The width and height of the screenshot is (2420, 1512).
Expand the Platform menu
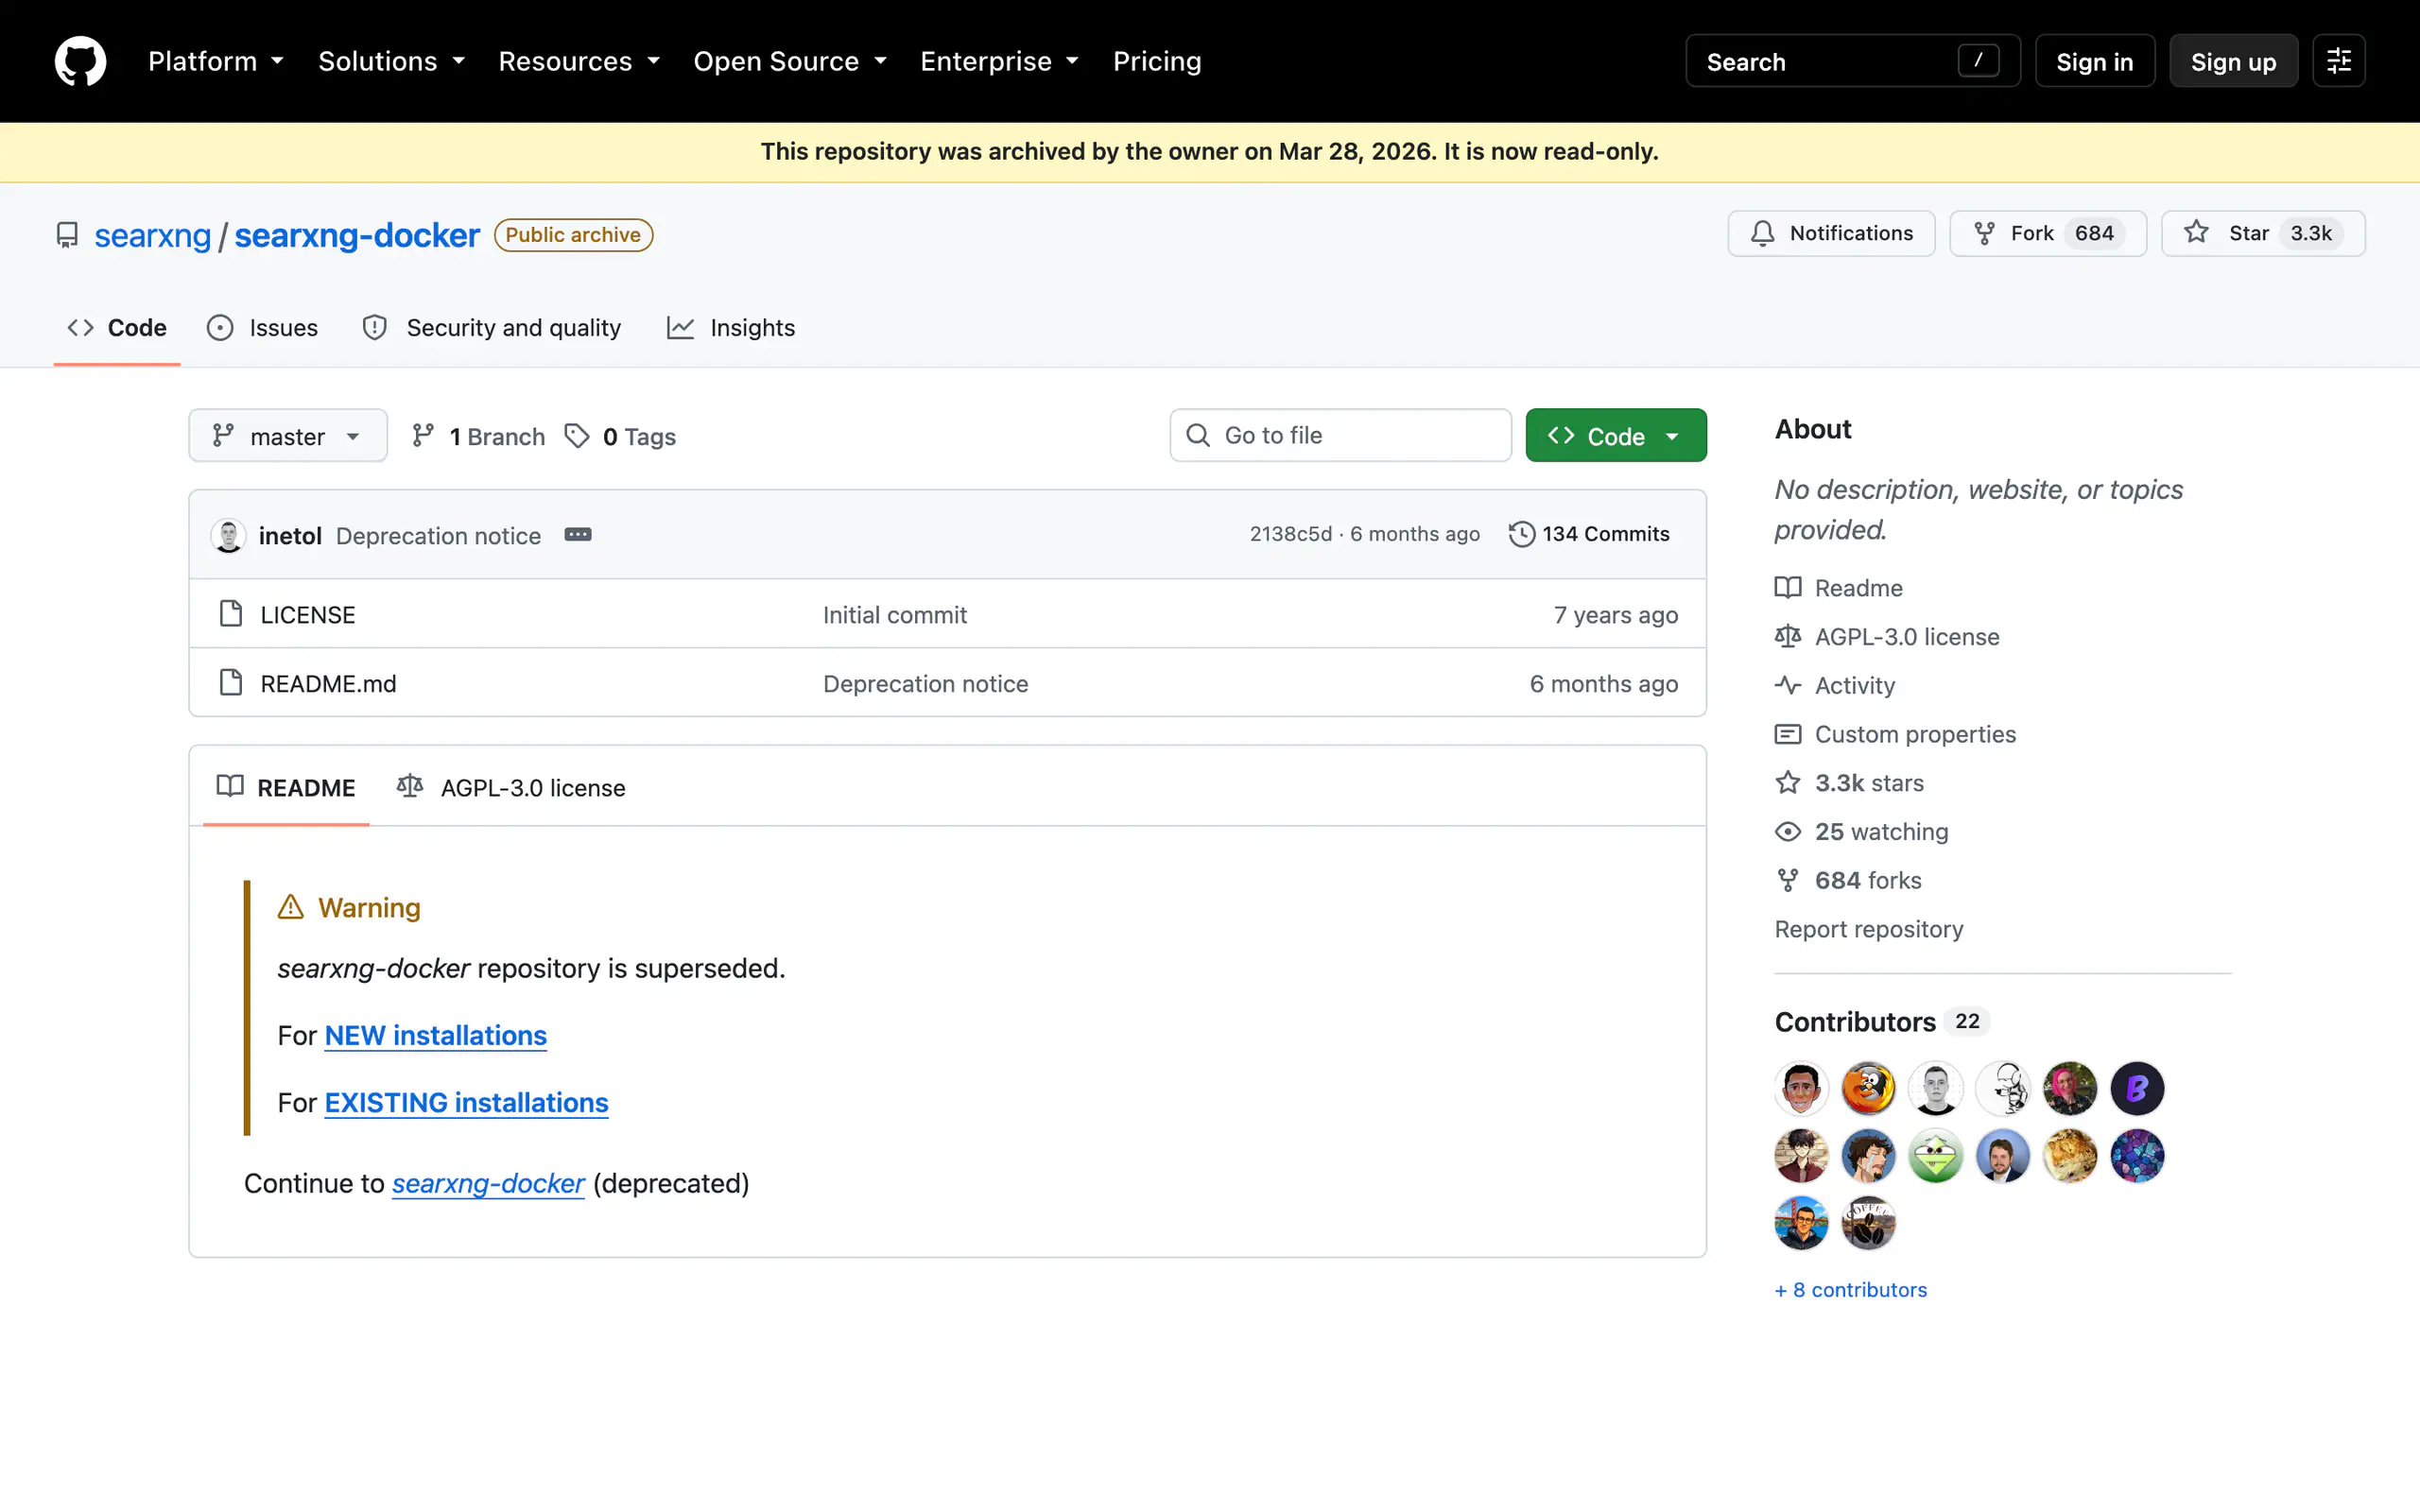[x=216, y=61]
